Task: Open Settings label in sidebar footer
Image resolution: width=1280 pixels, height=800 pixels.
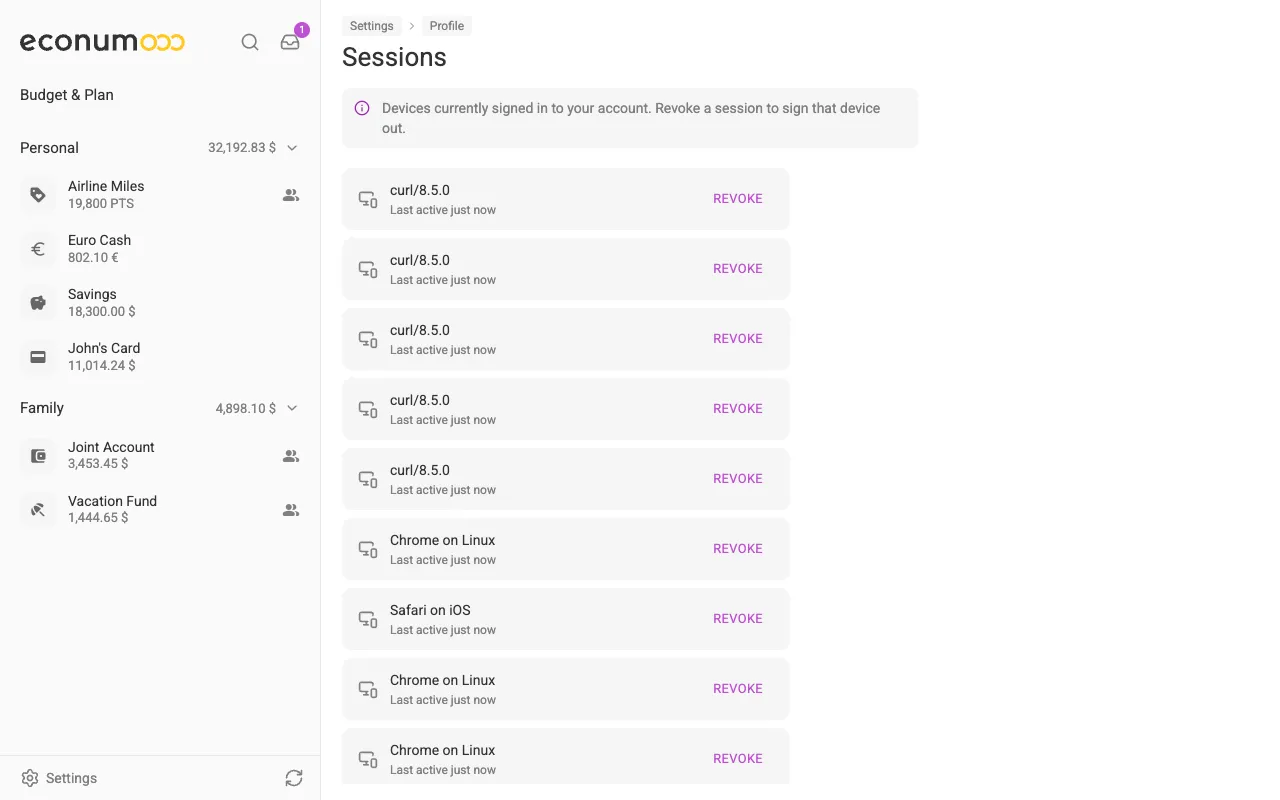Action: point(72,778)
